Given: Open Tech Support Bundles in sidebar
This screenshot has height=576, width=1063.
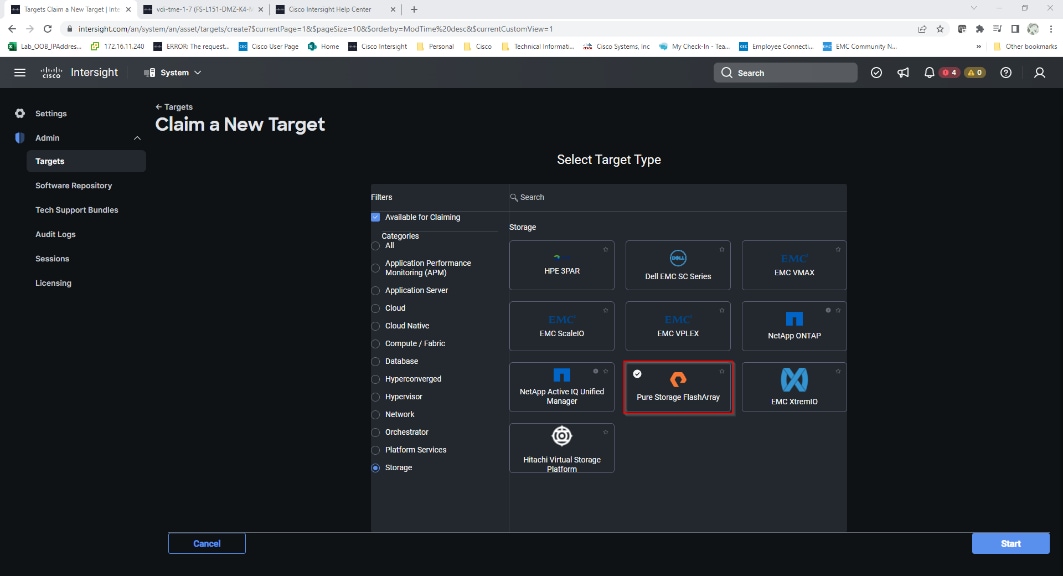Looking at the screenshot, I should [x=77, y=210].
